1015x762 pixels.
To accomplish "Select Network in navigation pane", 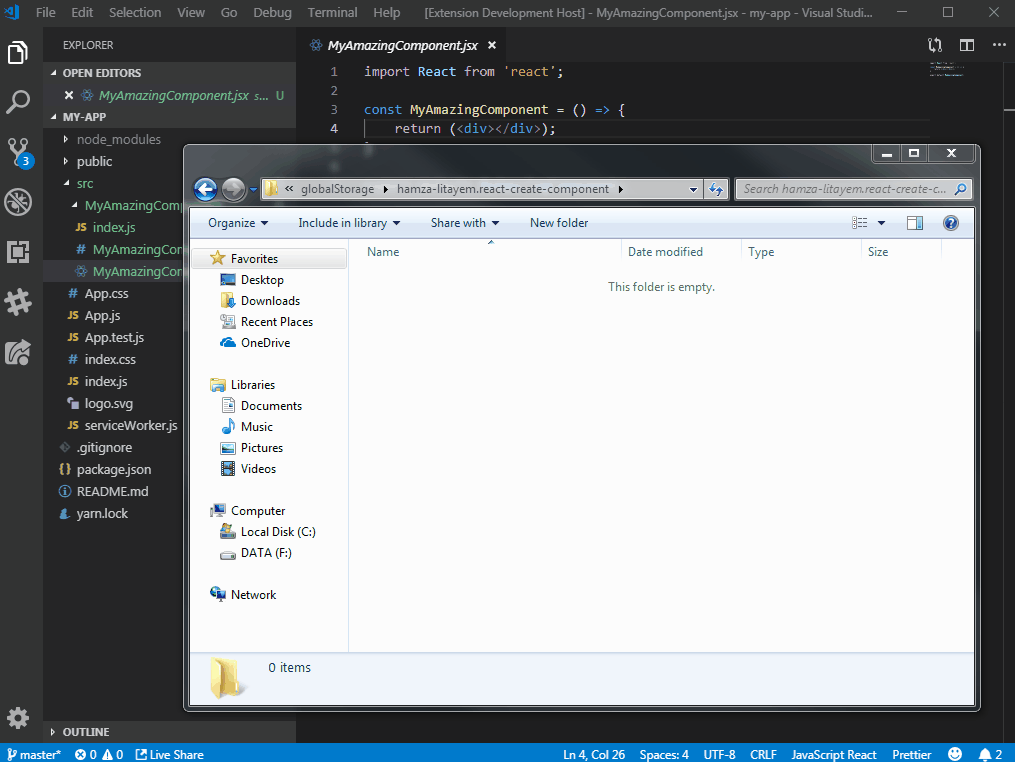I will coord(253,594).
